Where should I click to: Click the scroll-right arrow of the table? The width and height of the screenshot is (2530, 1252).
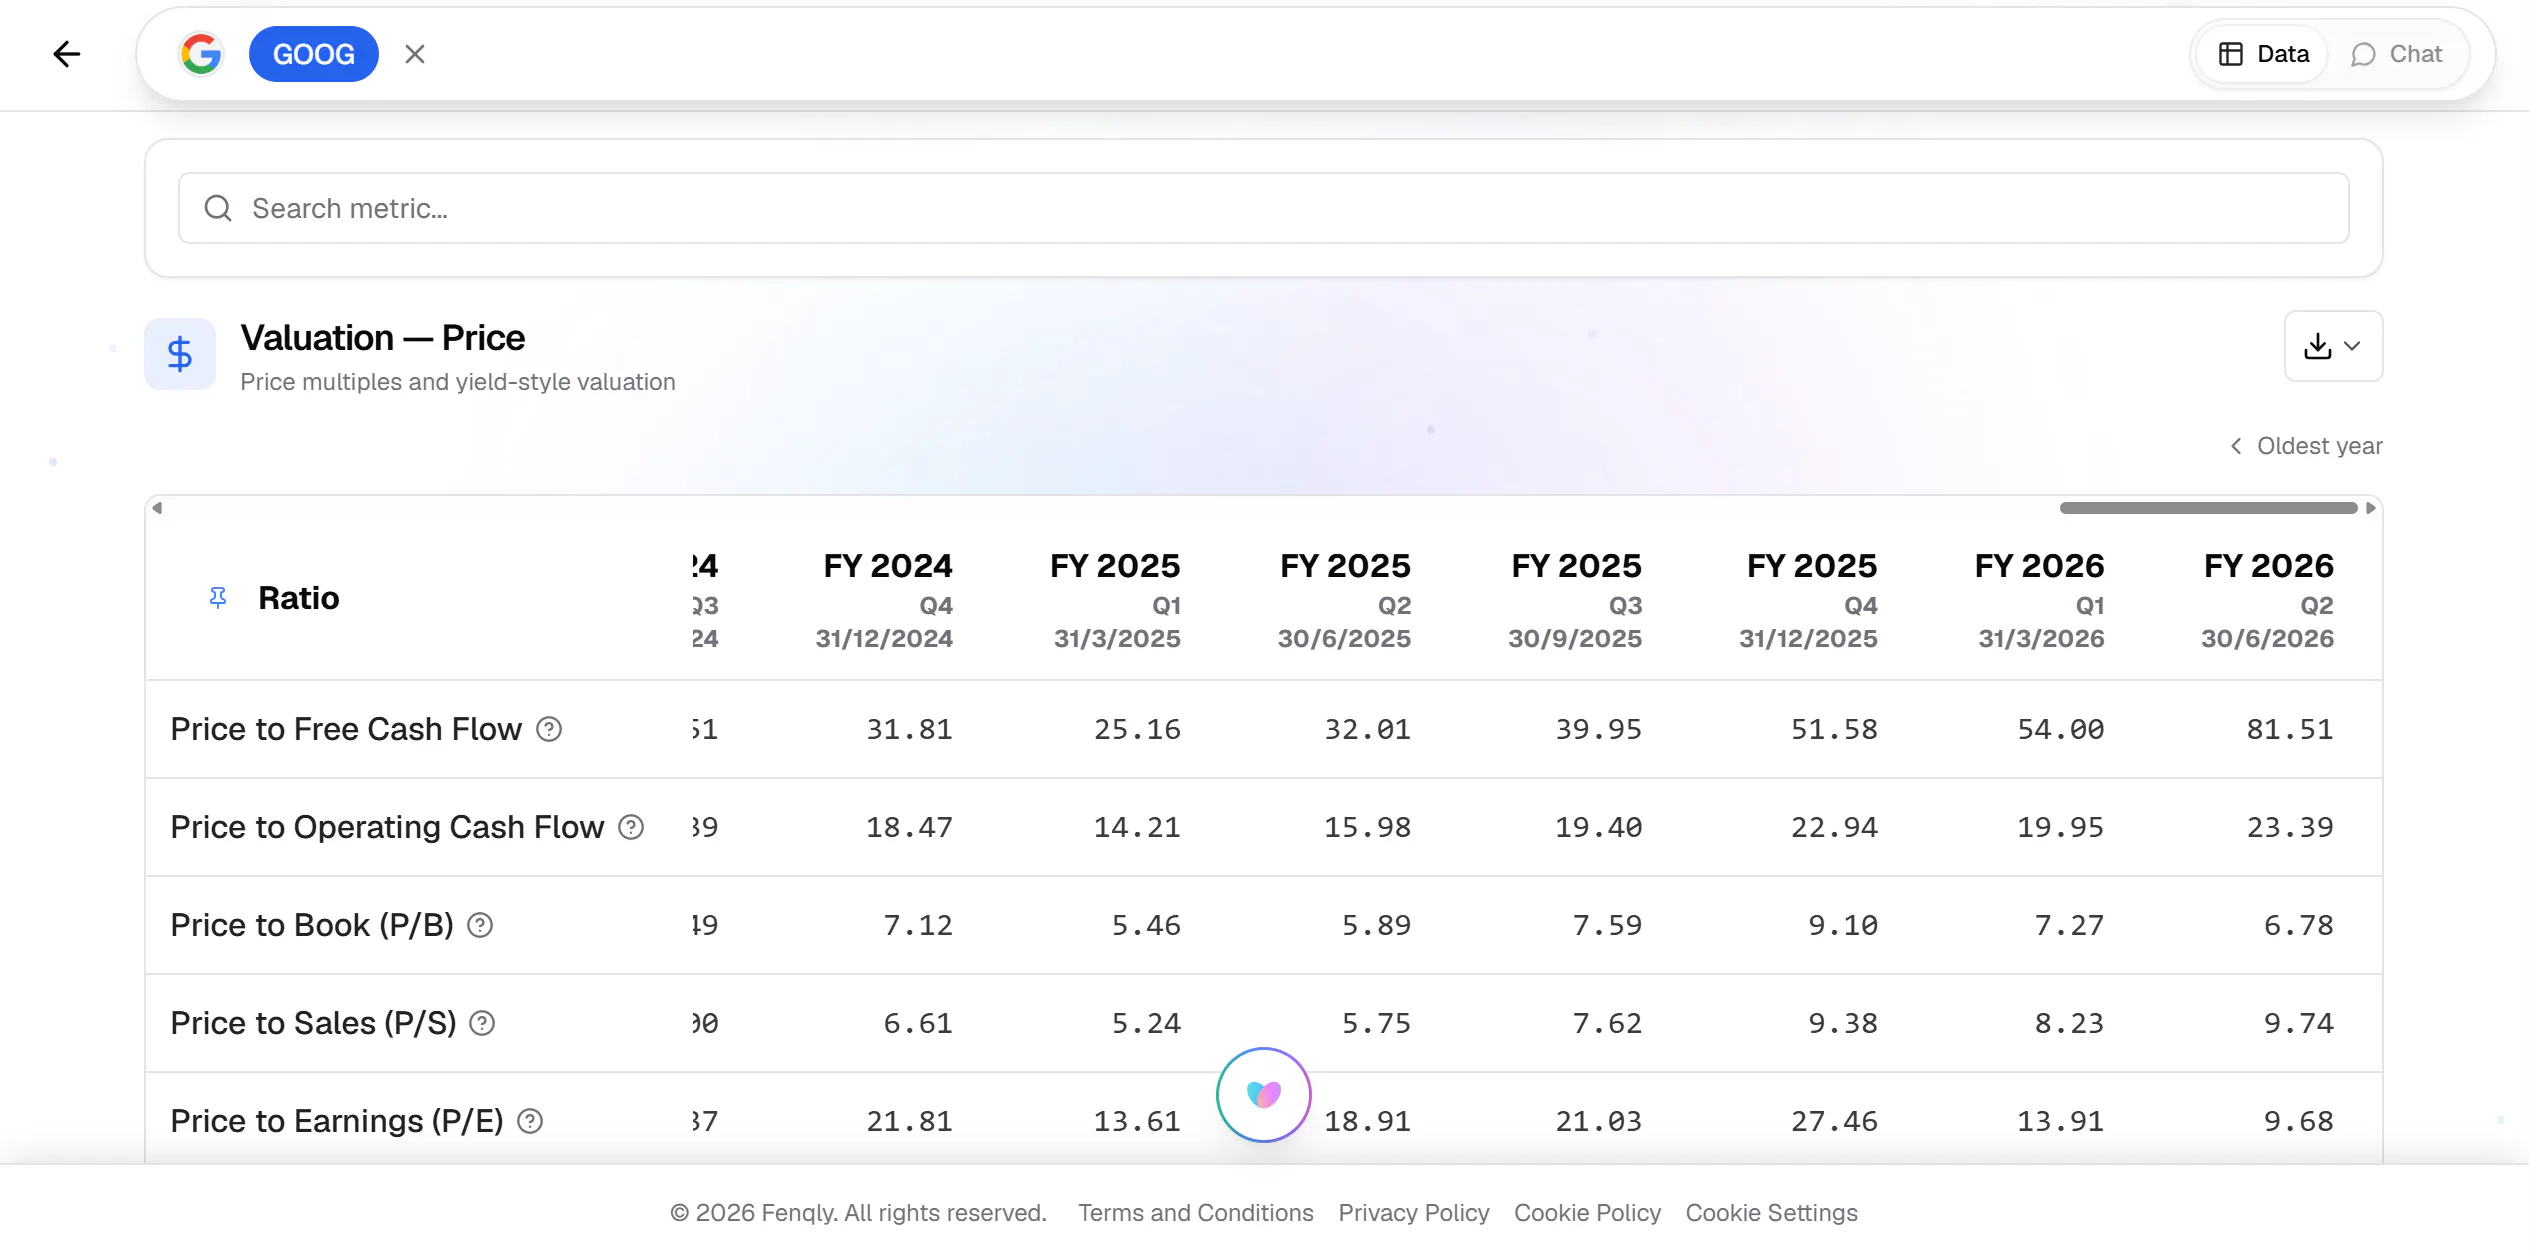click(x=2370, y=508)
